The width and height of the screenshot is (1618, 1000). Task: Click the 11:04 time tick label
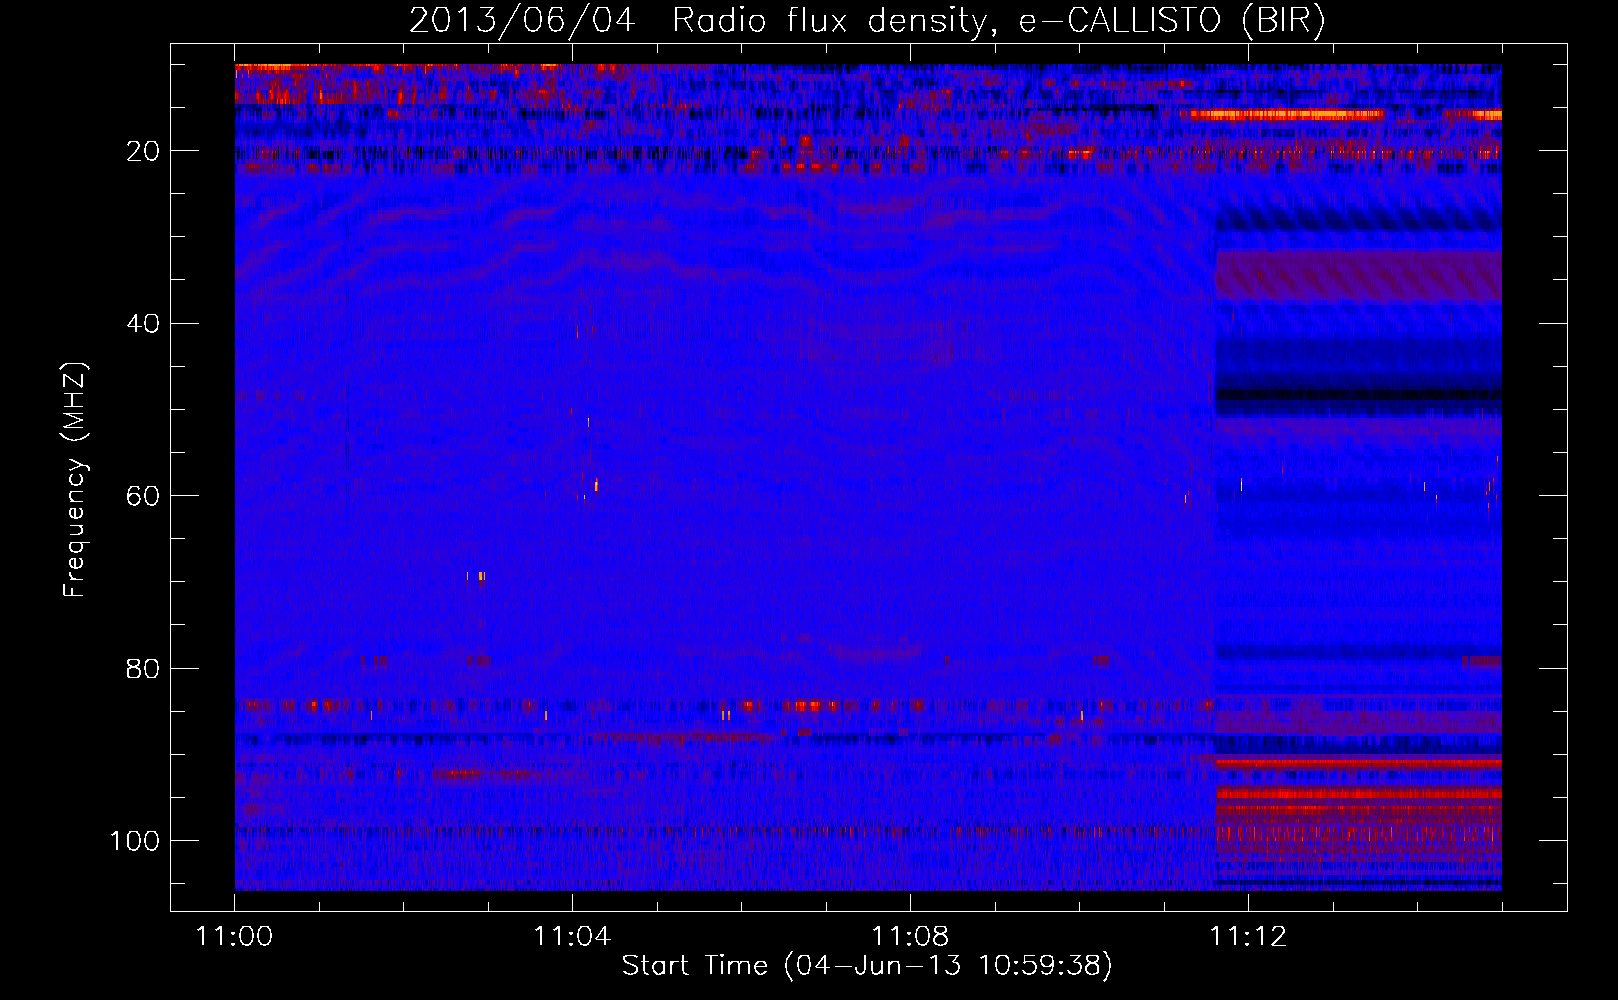(x=572, y=937)
